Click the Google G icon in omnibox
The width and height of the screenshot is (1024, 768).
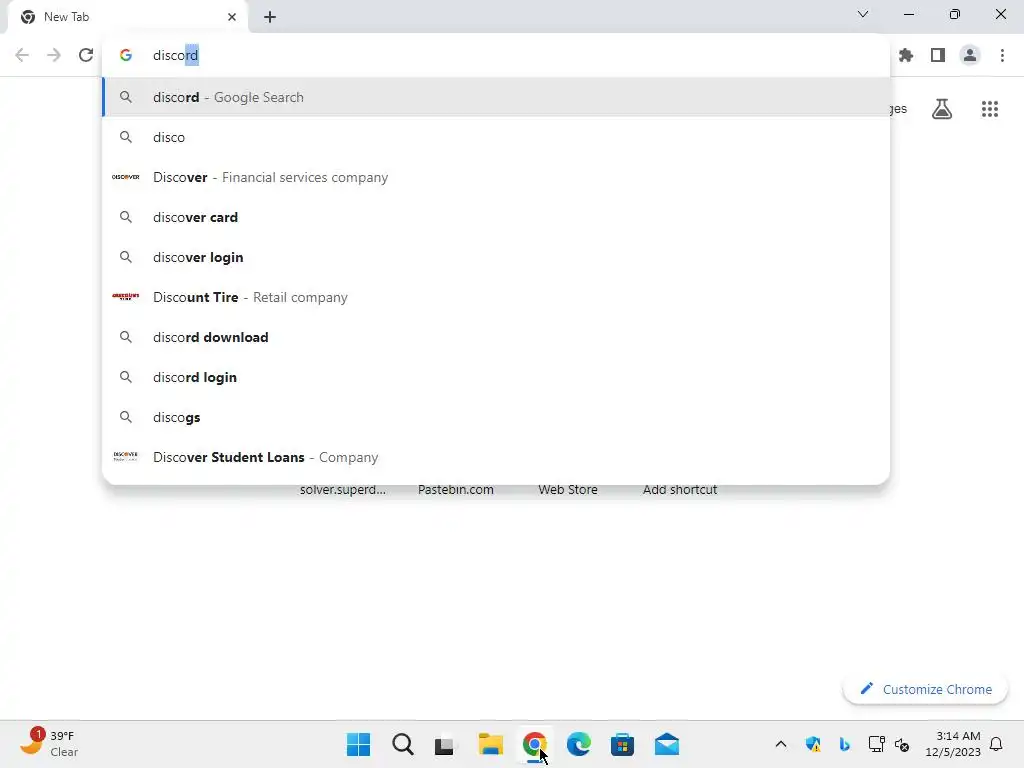point(126,56)
